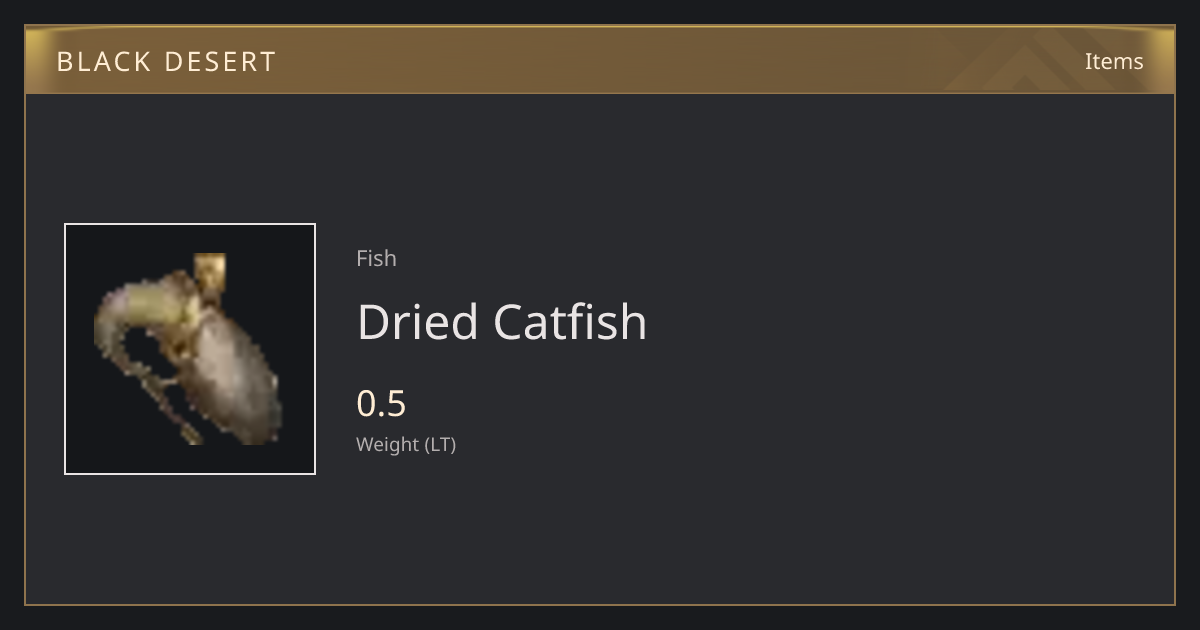
Task: Click the word Dried in the item title
Action: click(x=417, y=322)
